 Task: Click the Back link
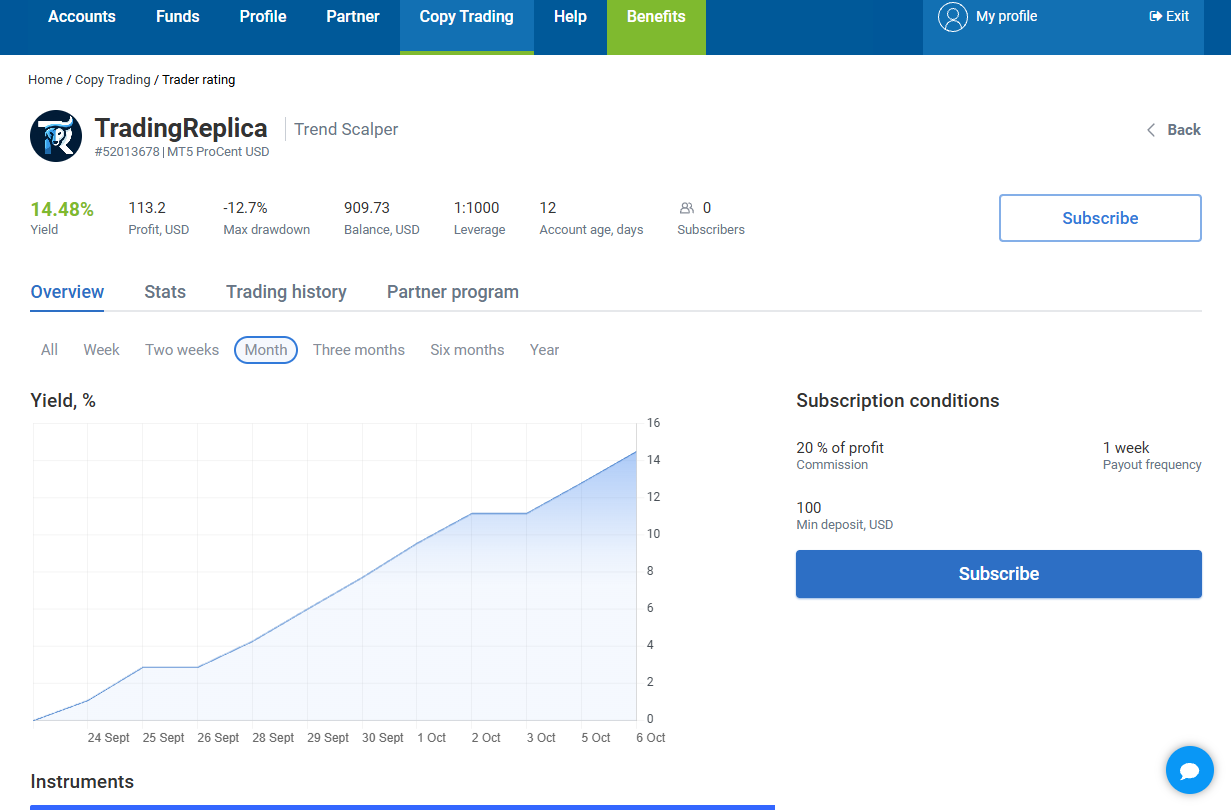point(1184,130)
